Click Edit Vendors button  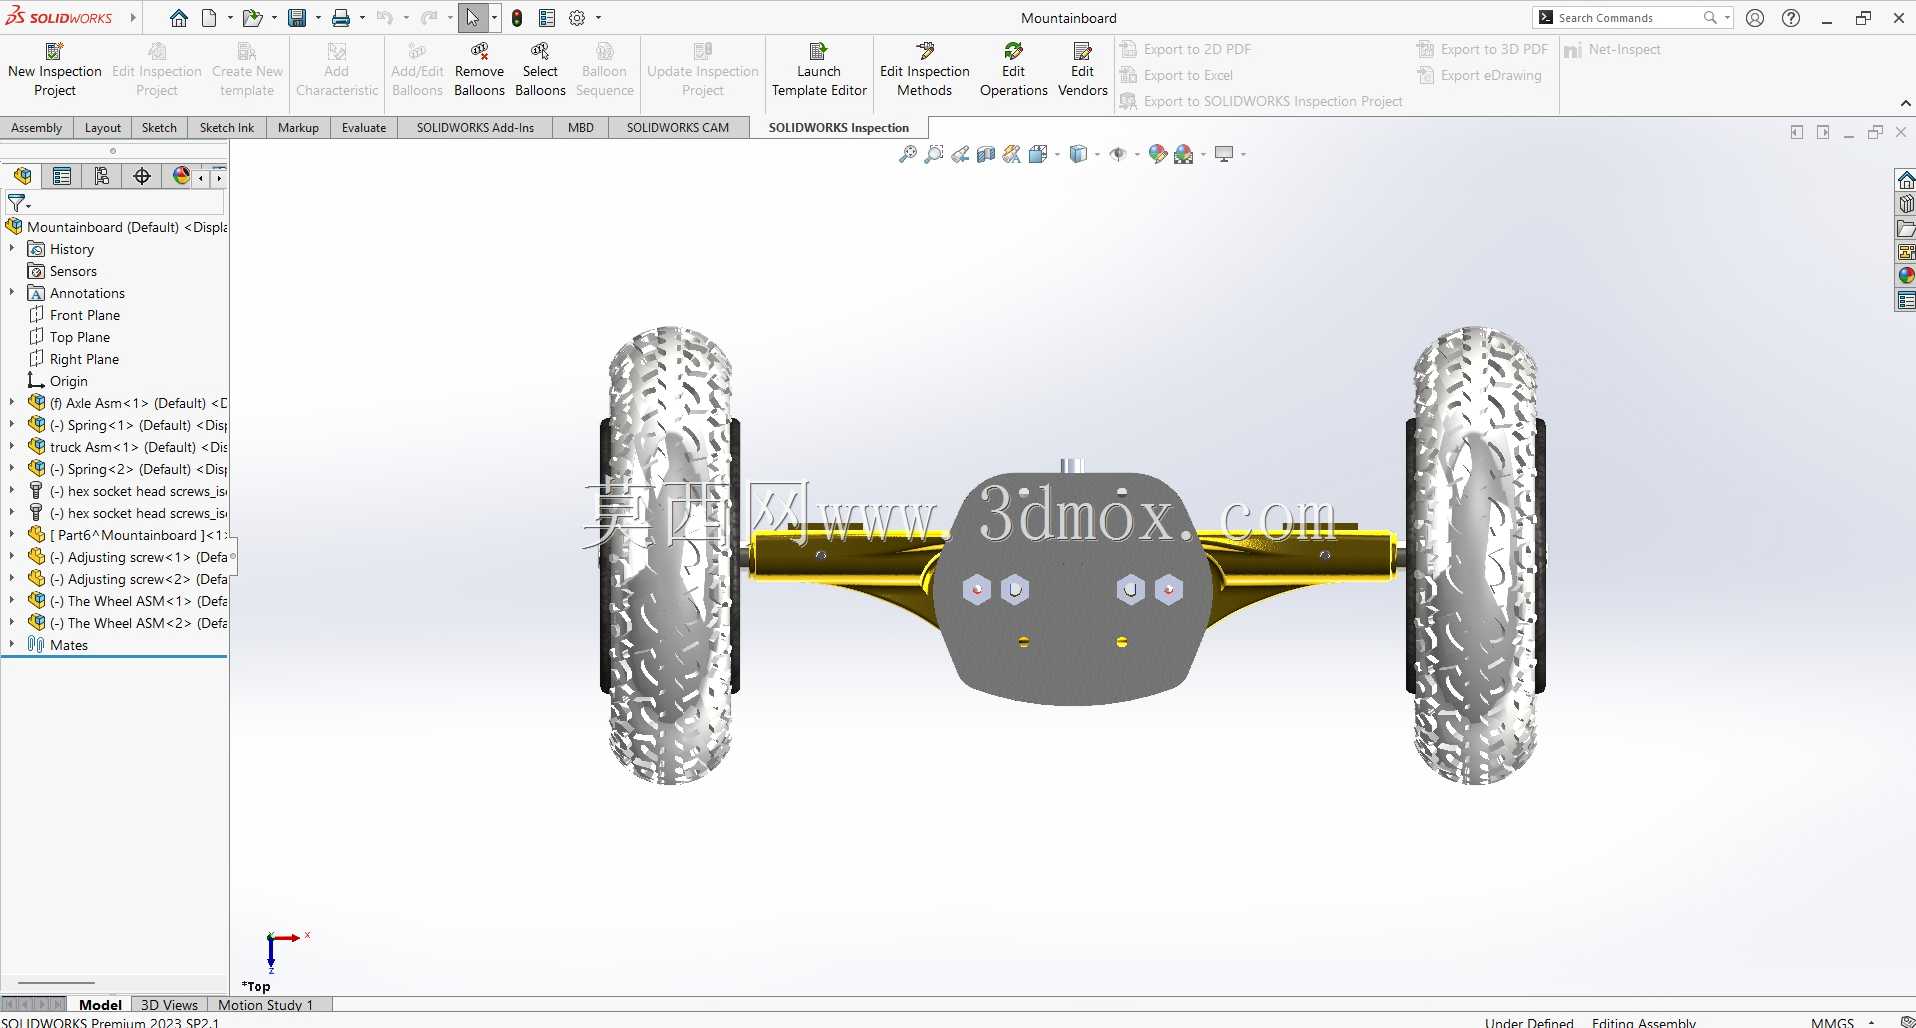click(1083, 69)
